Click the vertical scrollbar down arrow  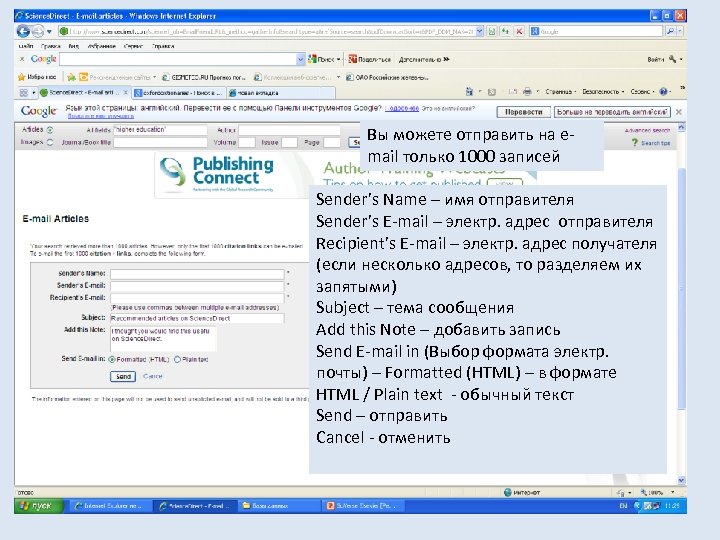coord(681,480)
